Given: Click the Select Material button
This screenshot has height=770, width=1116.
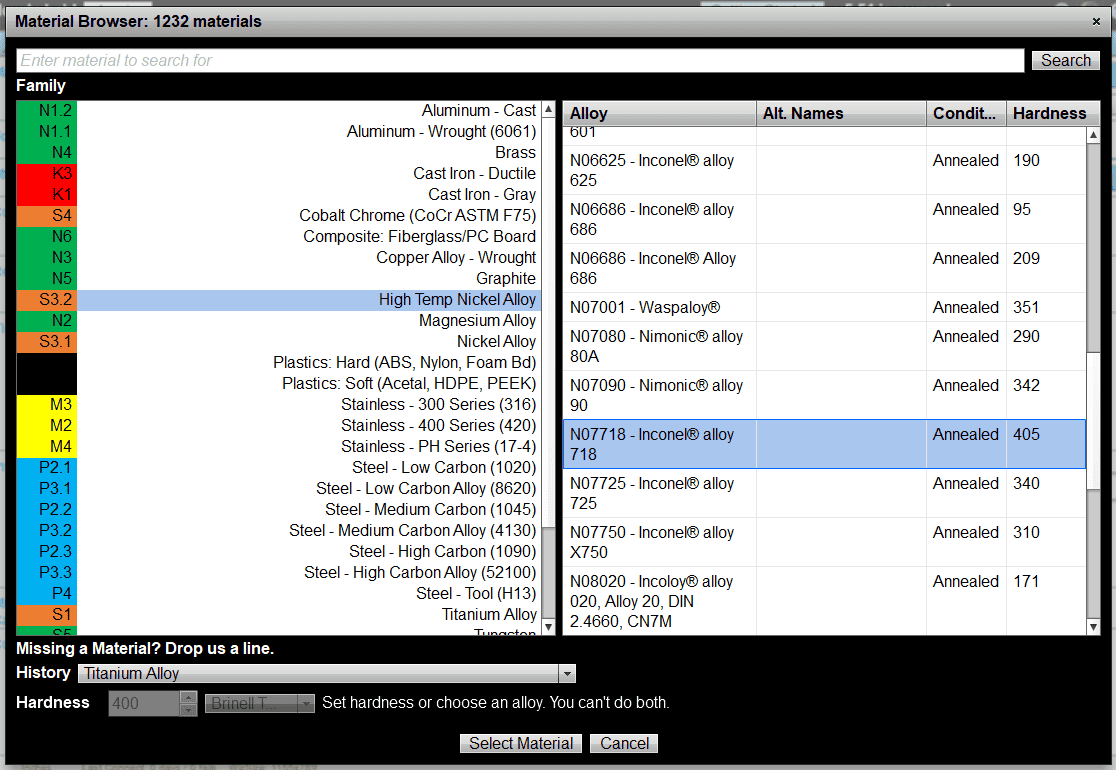Looking at the screenshot, I should point(520,743).
